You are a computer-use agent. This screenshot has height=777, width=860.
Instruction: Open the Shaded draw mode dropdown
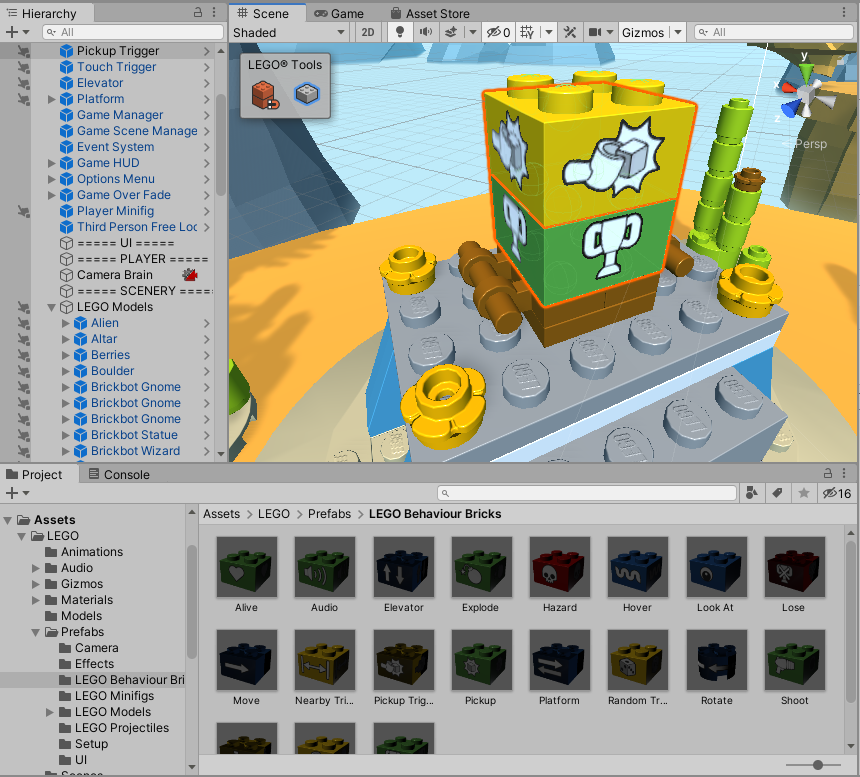[289, 32]
